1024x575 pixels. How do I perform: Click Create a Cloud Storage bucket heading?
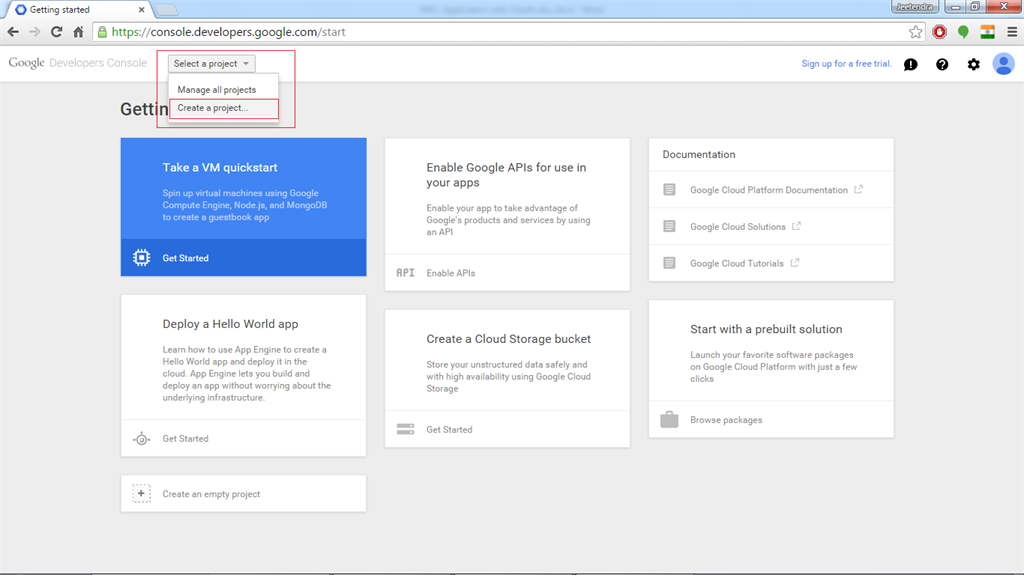(x=509, y=339)
